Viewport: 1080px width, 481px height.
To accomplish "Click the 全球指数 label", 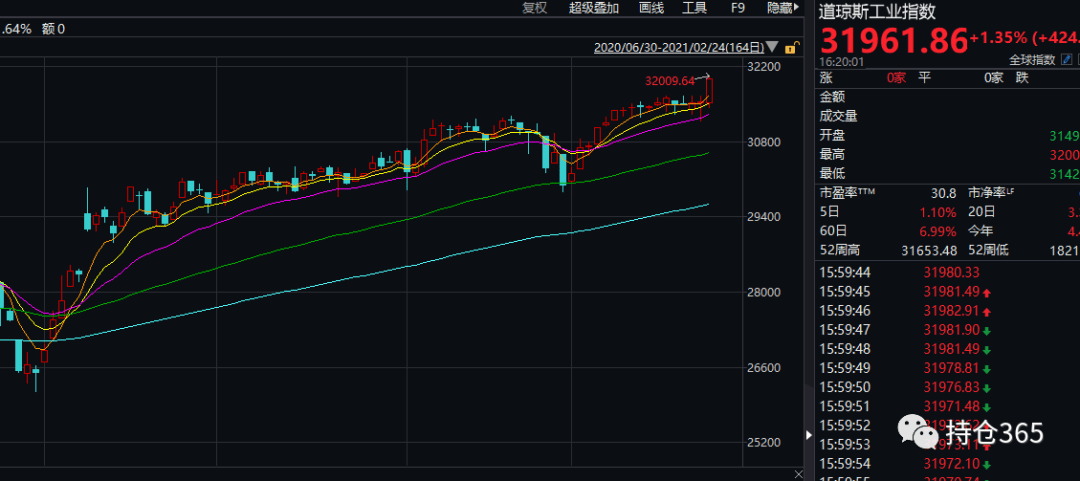I will click(x=1031, y=60).
